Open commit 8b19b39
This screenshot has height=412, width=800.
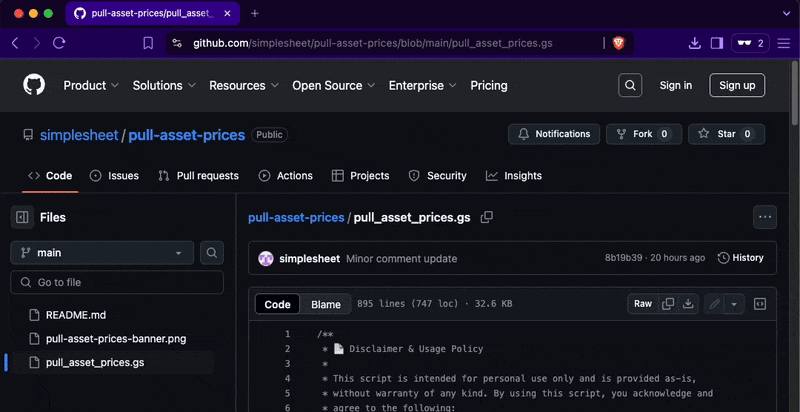click(x=623, y=258)
